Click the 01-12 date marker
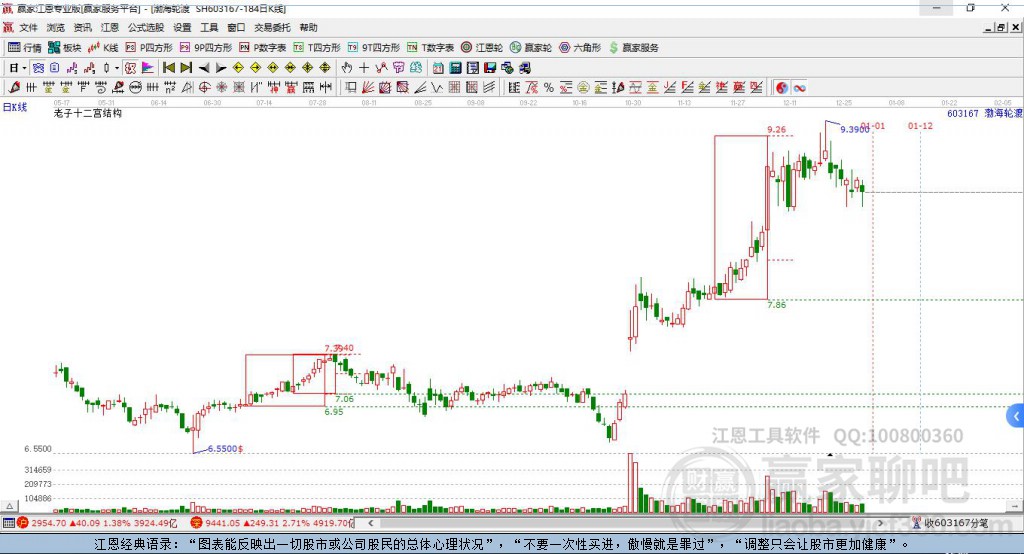This screenshot has height=554, width=1024. (x=920, y=125)
